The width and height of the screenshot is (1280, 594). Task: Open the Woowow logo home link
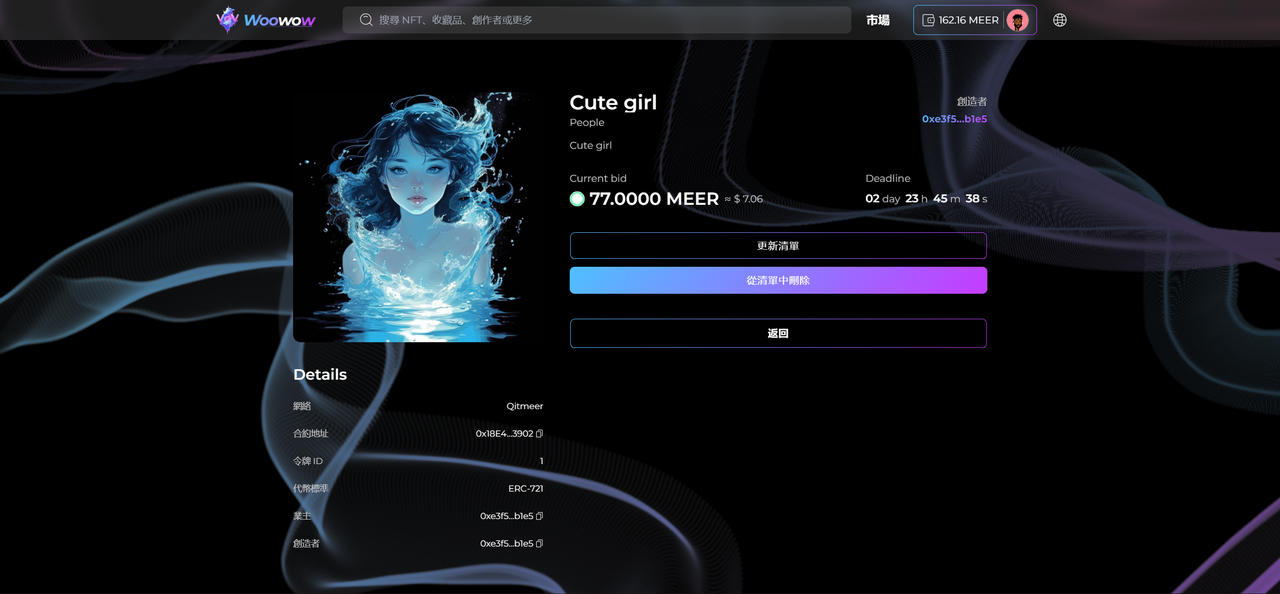(x=266, y=20)
